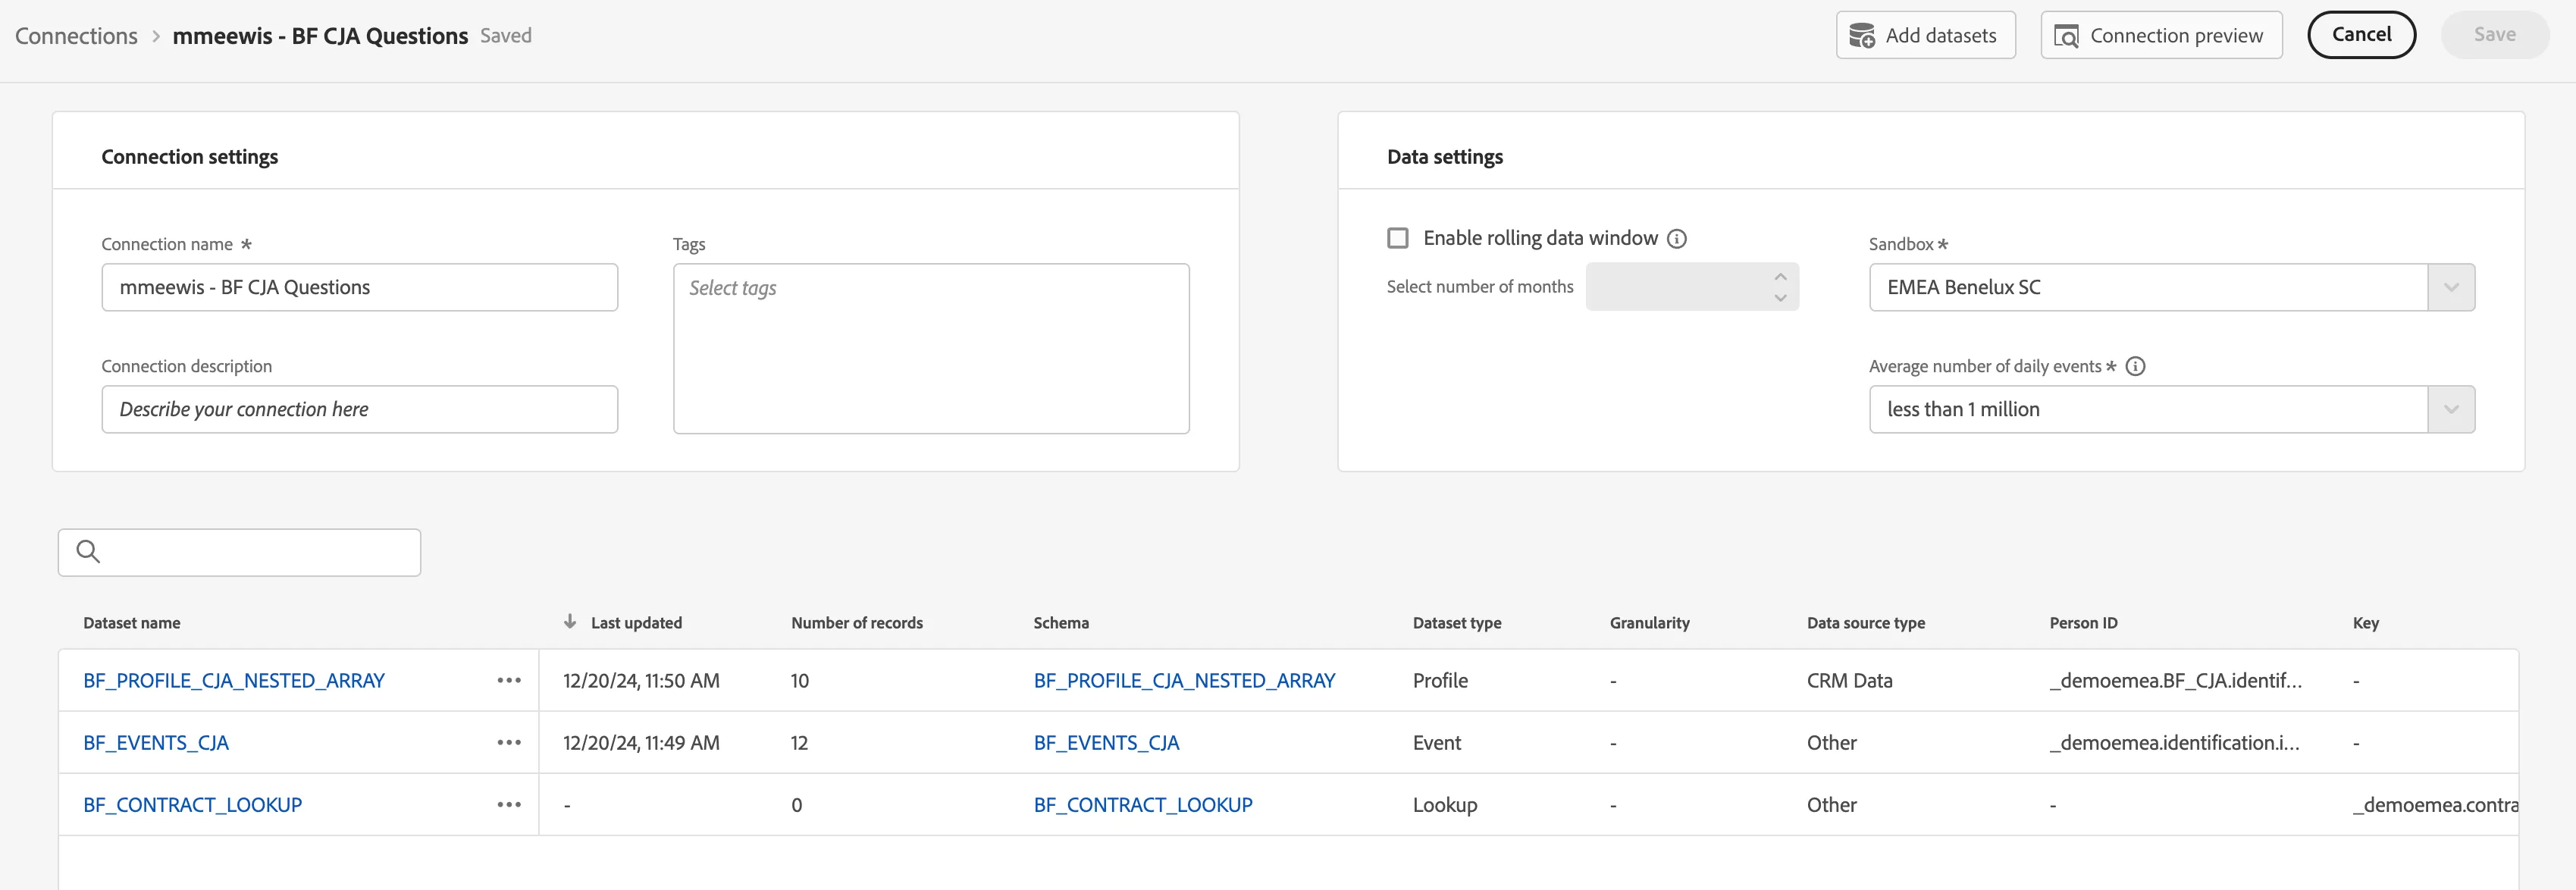The image size is (2576, 890).
Task: Decrease number of months stepper
Action: 1780,298
